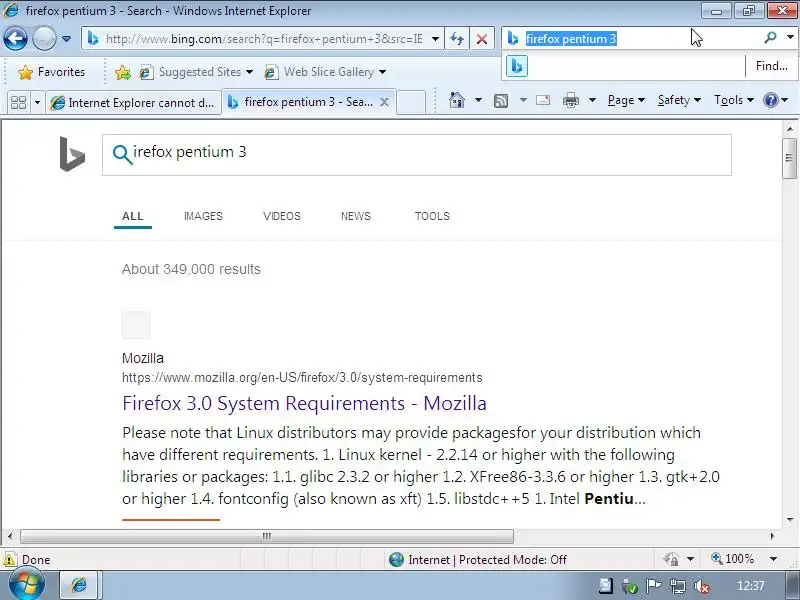Click the magnifier search button in toolbar

click(770, 37)
